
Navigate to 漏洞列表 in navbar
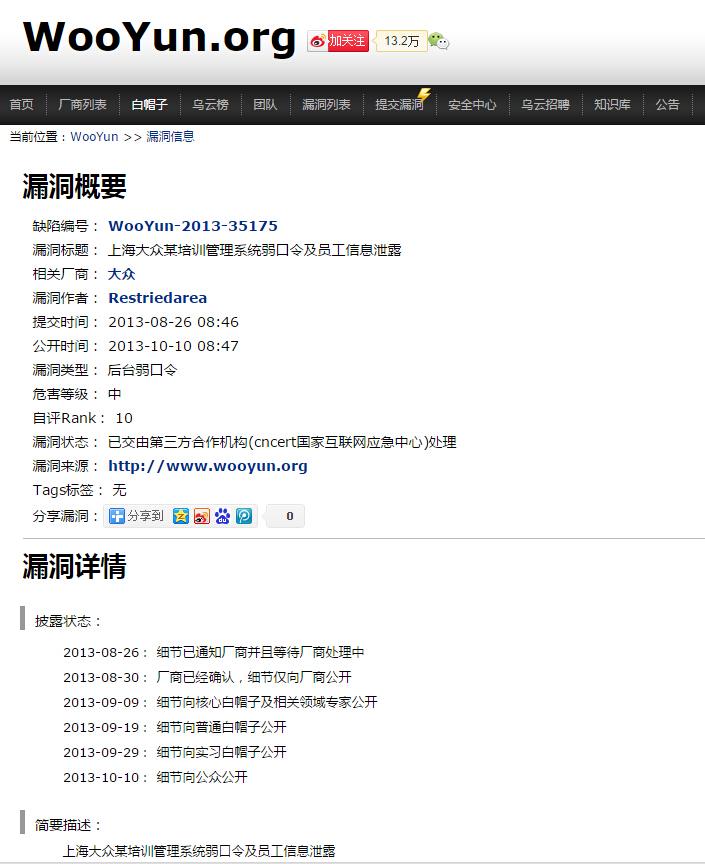tap(326, 104)
